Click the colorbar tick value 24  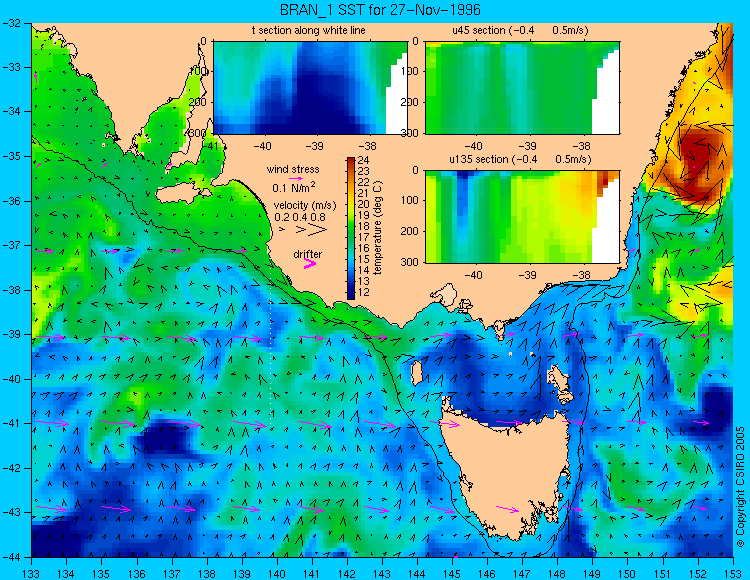tap(364, 160)
